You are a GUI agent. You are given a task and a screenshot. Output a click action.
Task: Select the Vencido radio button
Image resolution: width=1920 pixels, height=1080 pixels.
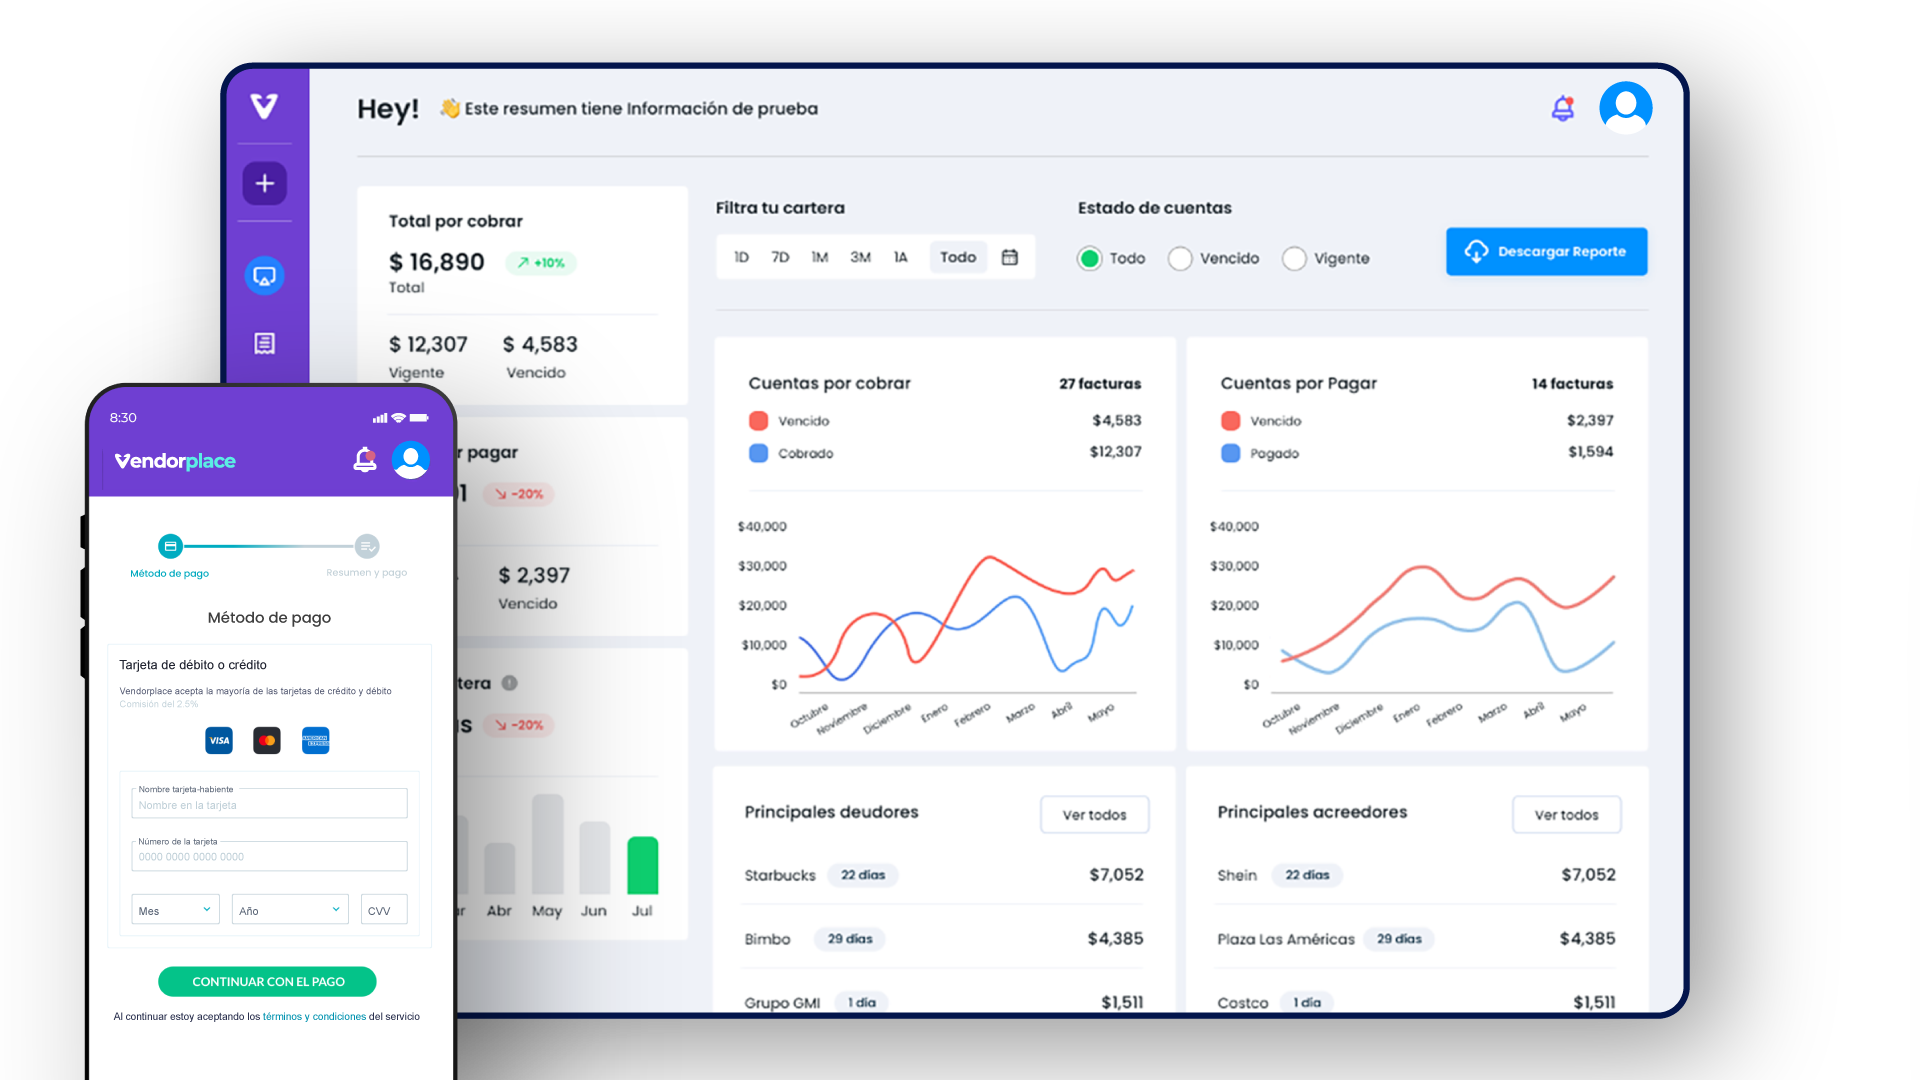click(x=1181, y=258)
